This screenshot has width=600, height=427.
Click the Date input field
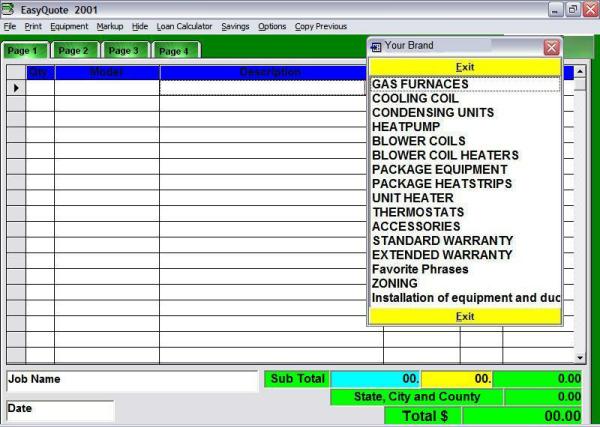click(x=60, y=411)
